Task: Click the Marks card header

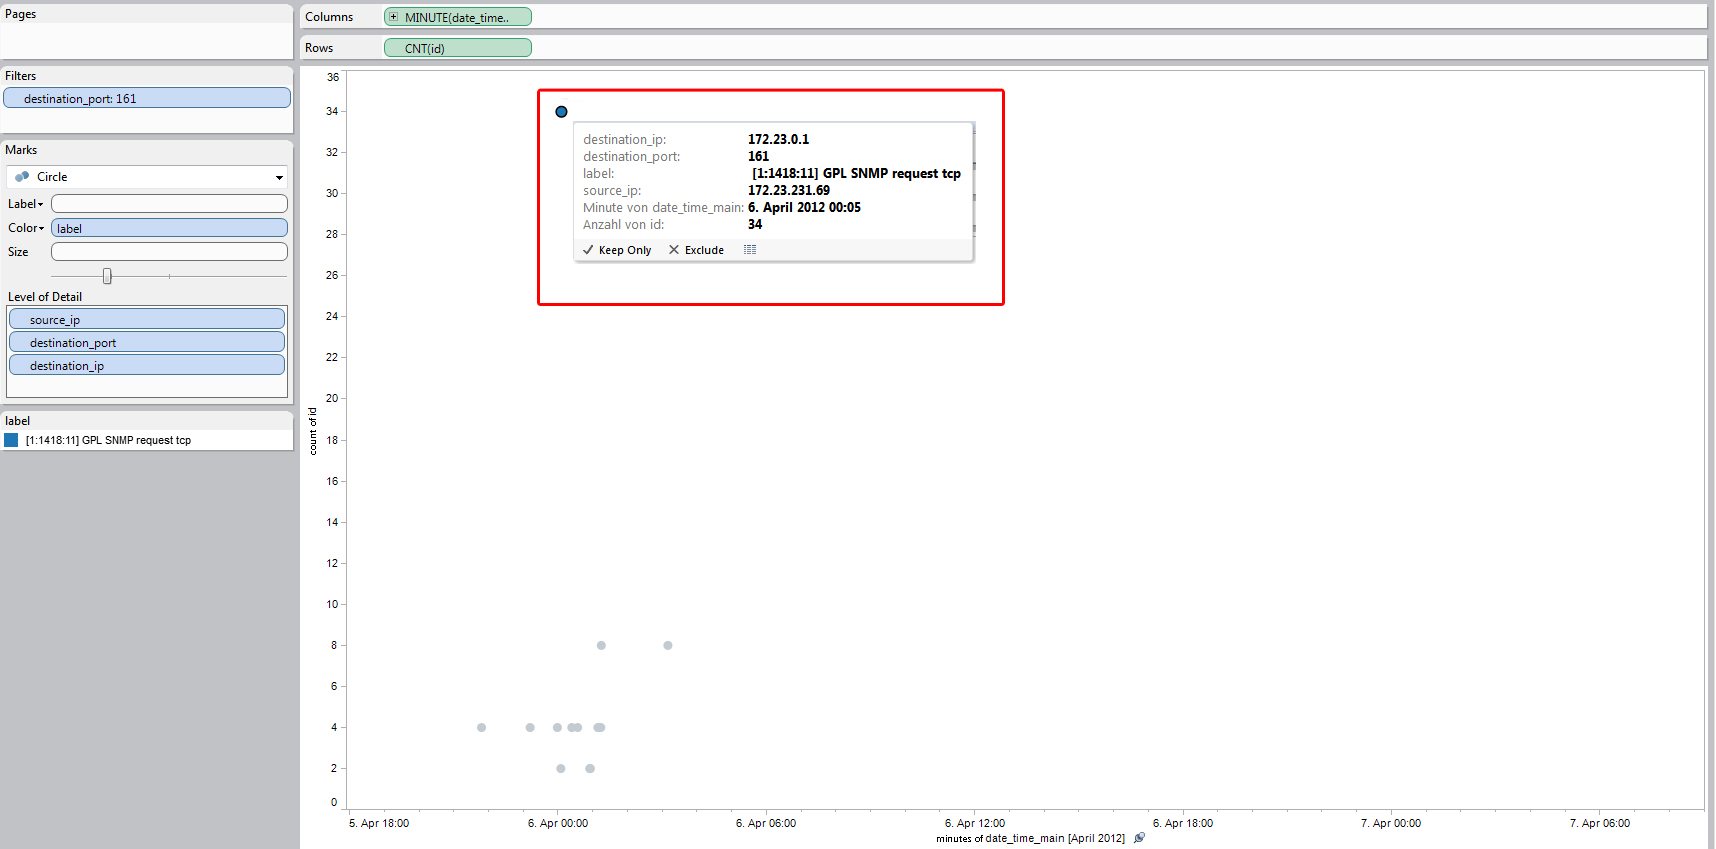Action: click(21, 150)
